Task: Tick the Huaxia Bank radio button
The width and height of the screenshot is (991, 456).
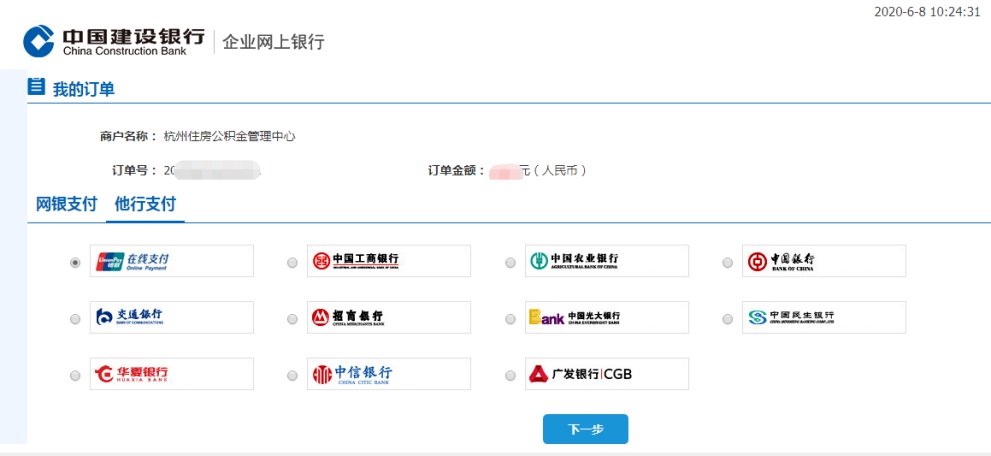Action: point(75,376)
